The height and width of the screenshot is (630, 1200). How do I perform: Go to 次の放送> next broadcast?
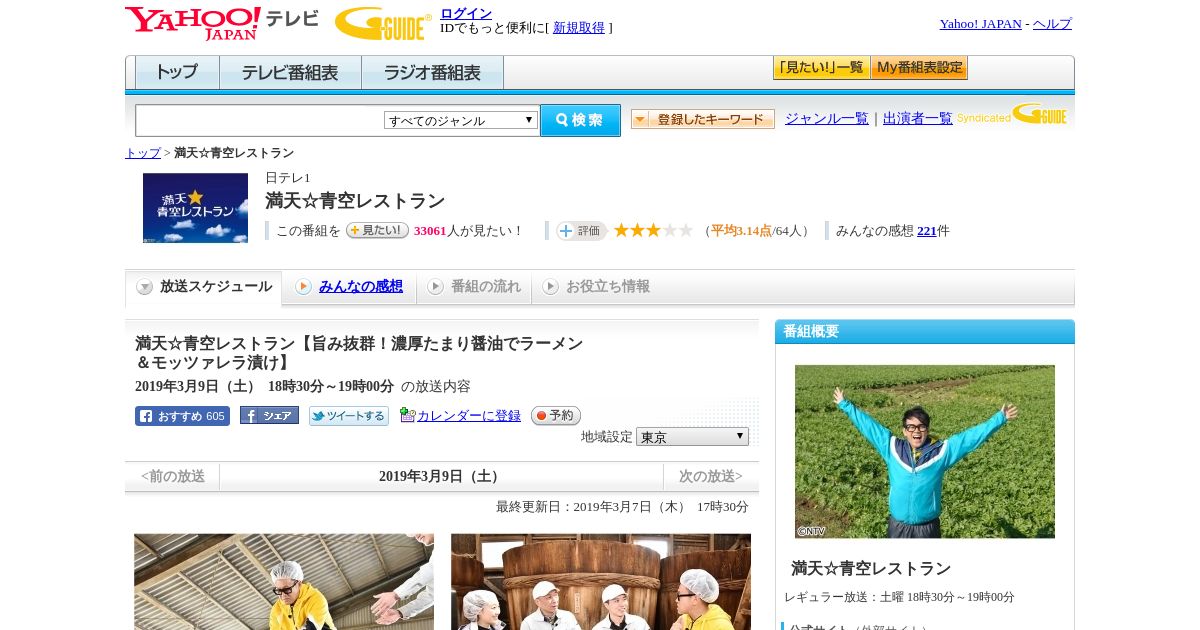tap(710, 477)
